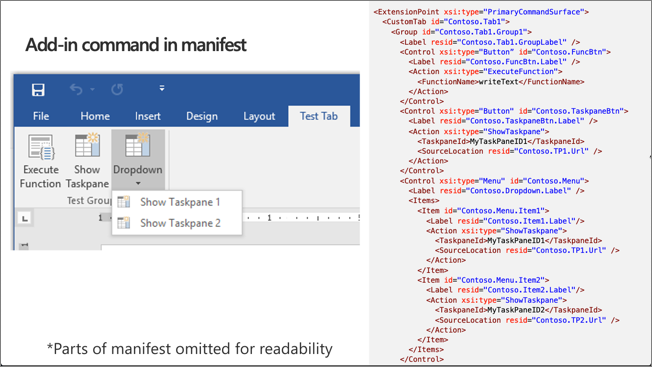Go to the Layout tab
Viewport: 652px width, 367px height.
[259, 116]
